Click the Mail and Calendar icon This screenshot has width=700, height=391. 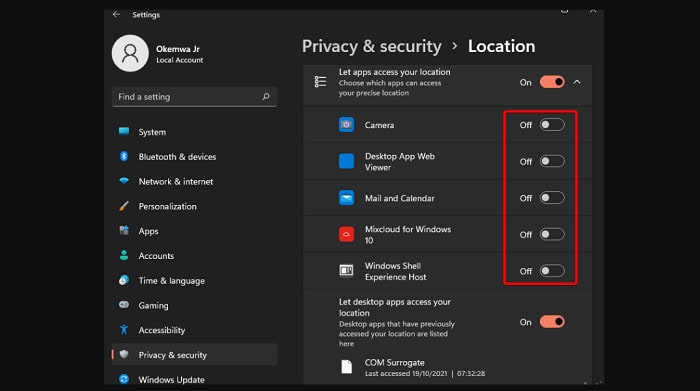[346, 198]
